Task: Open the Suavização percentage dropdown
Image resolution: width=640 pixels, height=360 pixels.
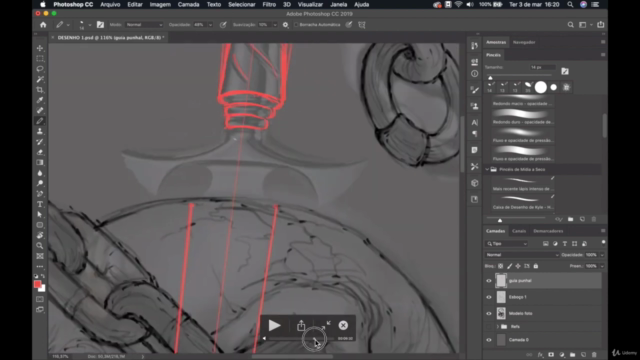Action: point(275,25)
